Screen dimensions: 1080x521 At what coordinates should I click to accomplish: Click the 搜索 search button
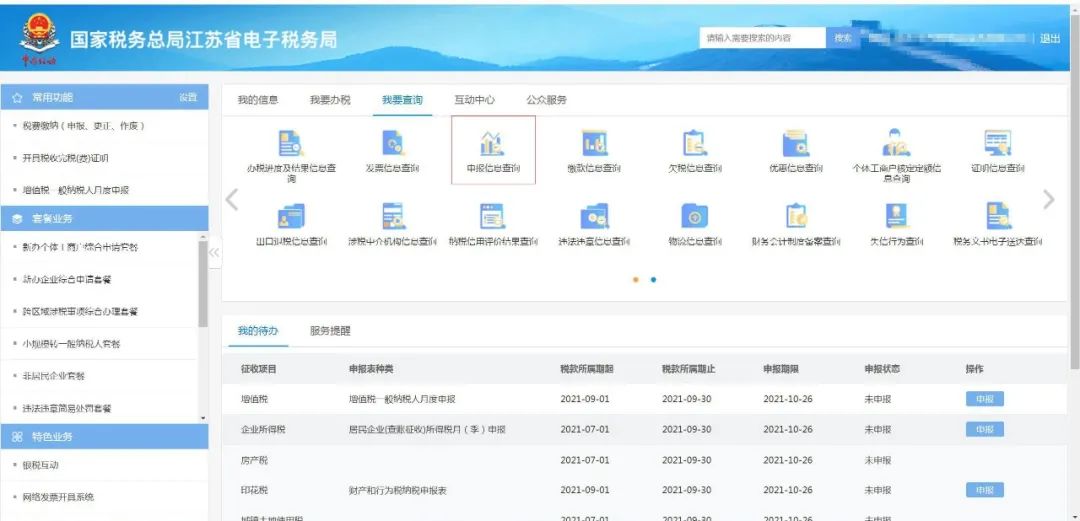844,38
